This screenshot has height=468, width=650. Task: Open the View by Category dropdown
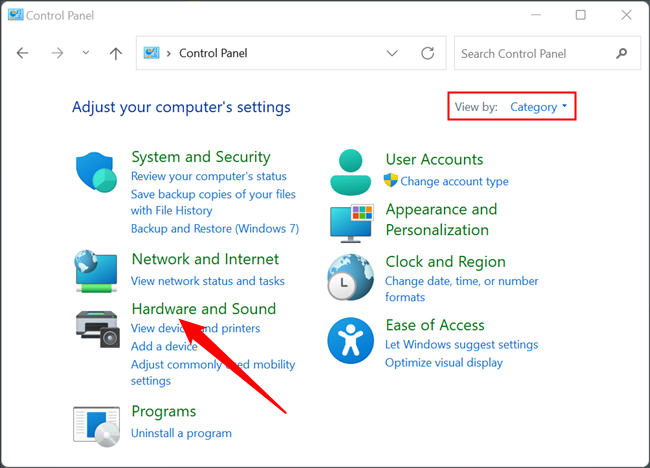click(x=539, y=107)
